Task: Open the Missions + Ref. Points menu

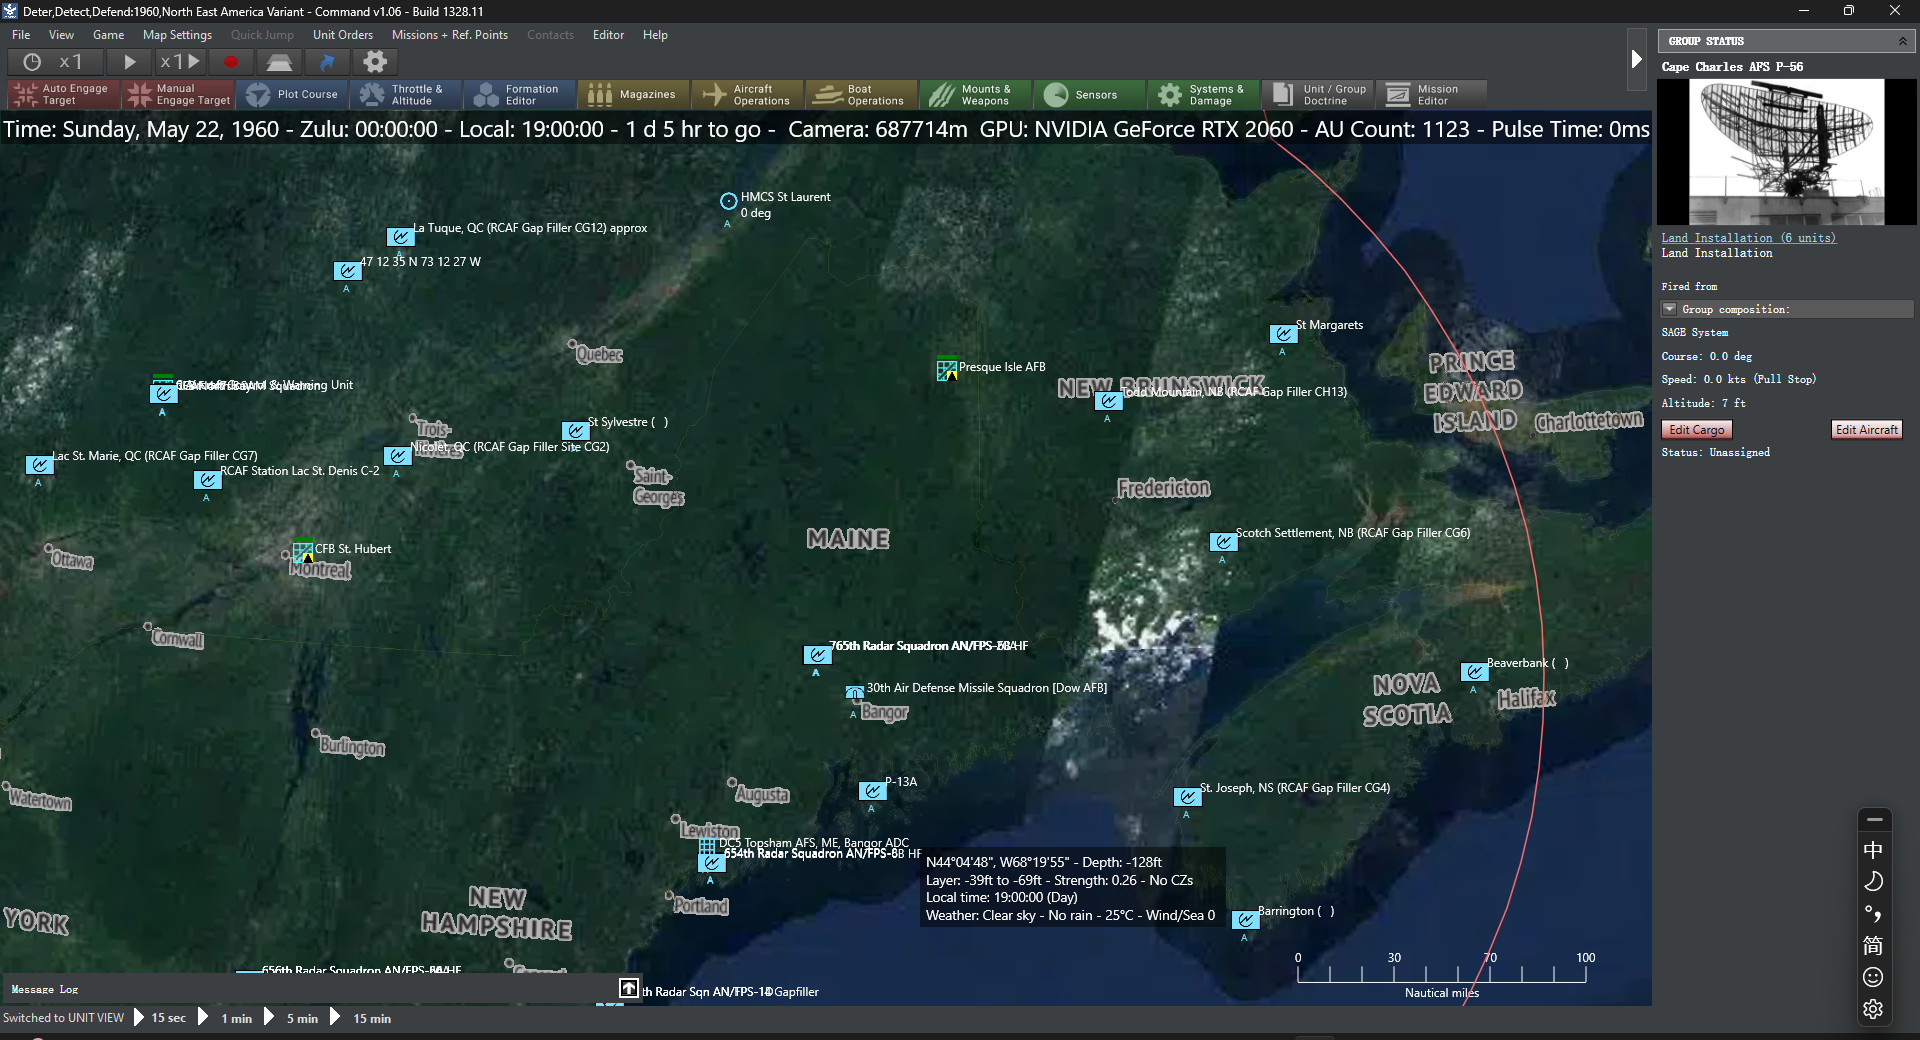Action: click(x=450, y=35)
